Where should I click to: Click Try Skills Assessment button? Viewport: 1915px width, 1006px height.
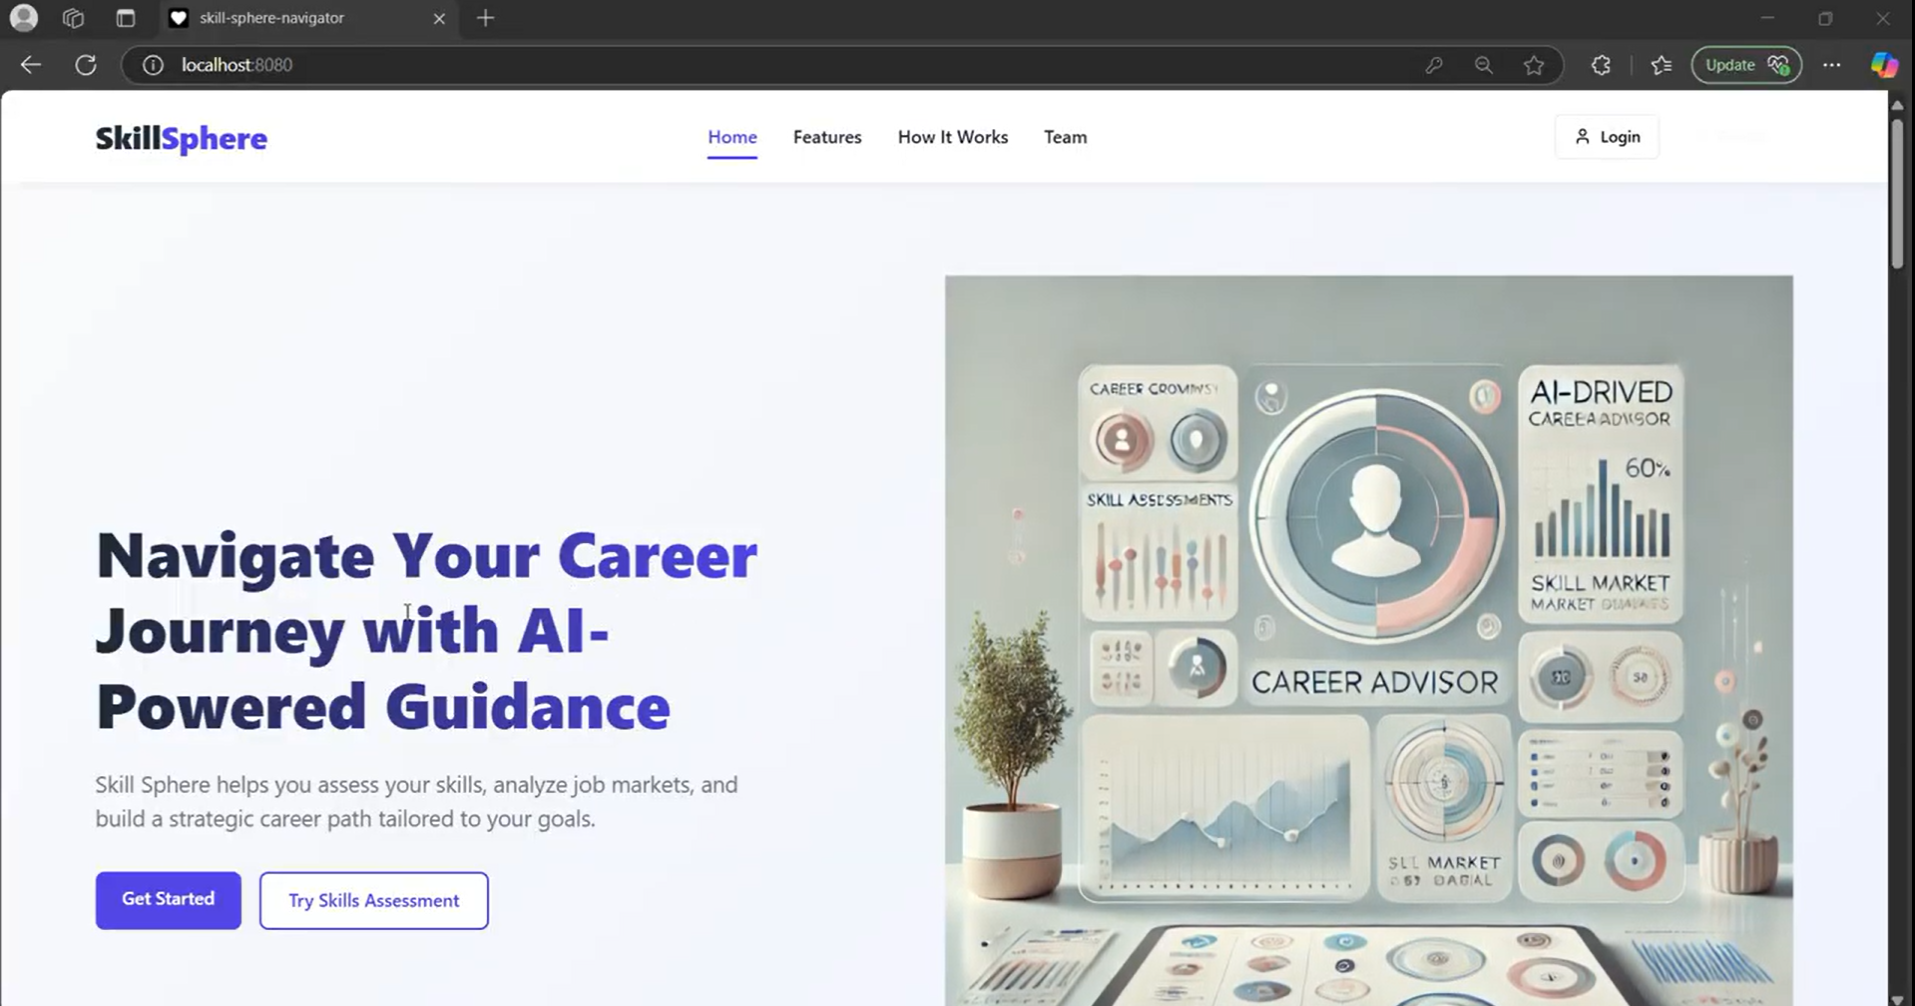click(x=374, y=900)
